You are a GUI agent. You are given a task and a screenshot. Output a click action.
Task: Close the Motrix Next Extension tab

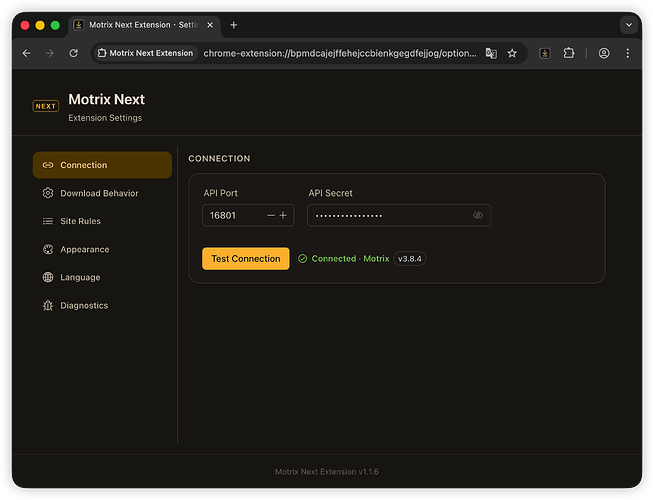210,25
